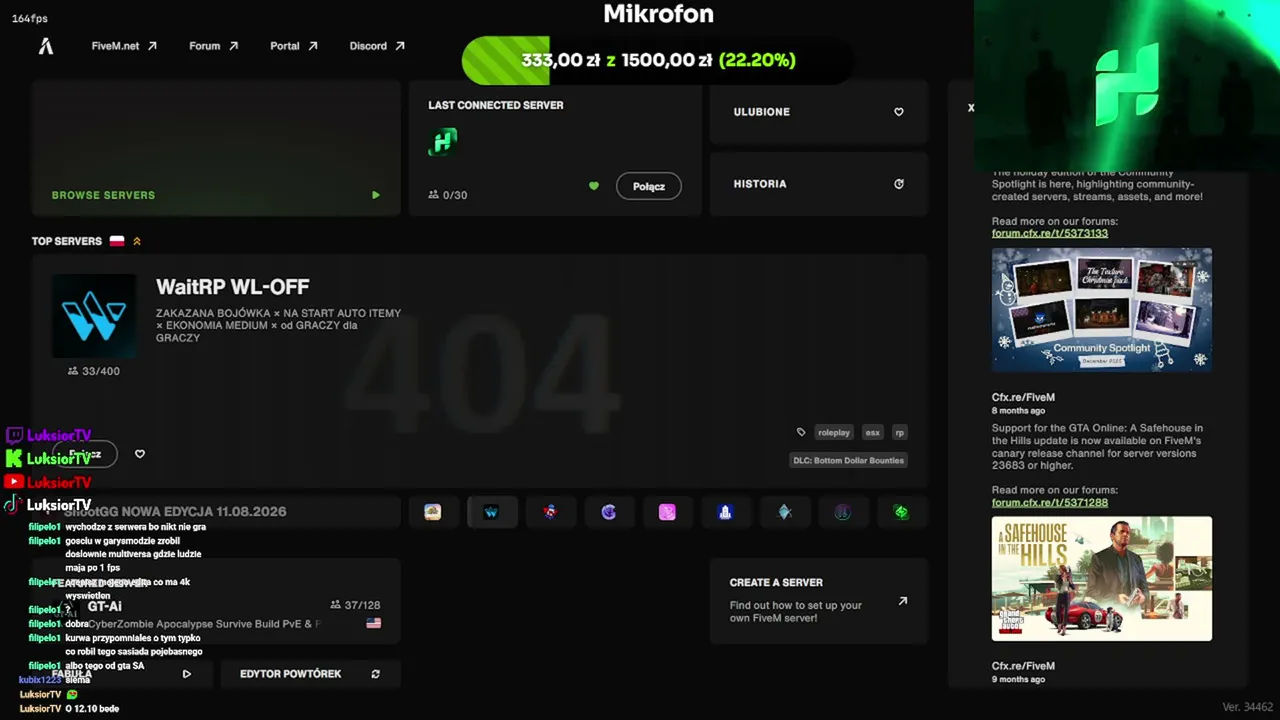Click the last connected server's green logo
1280x720 pixels.
tap(442, 142)
